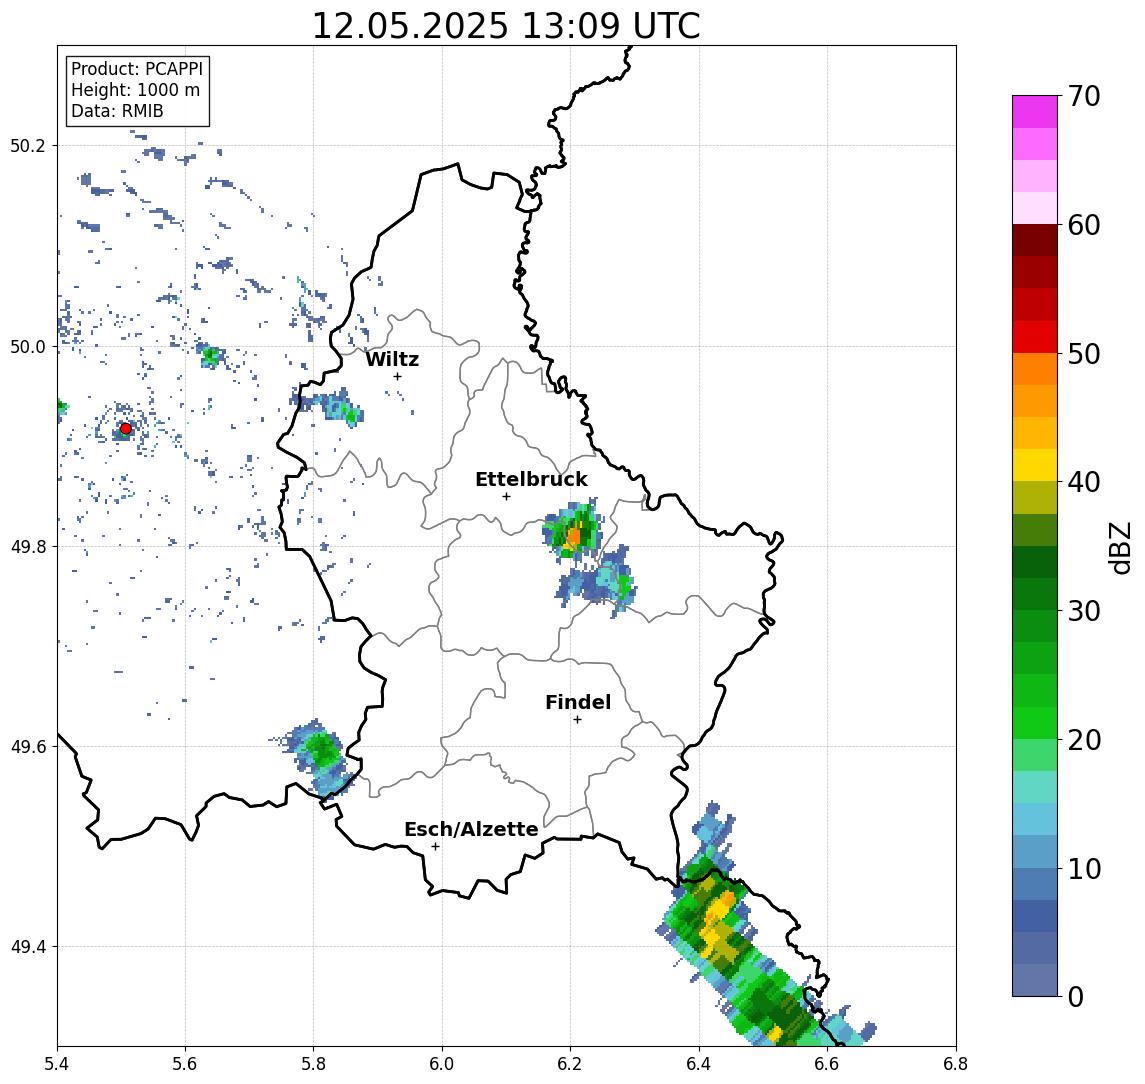Click the yellow echo core in southeast rainband
The height and width of the screenshot is (1084, 1145).
pyautogui.click(x=718, y=909)
